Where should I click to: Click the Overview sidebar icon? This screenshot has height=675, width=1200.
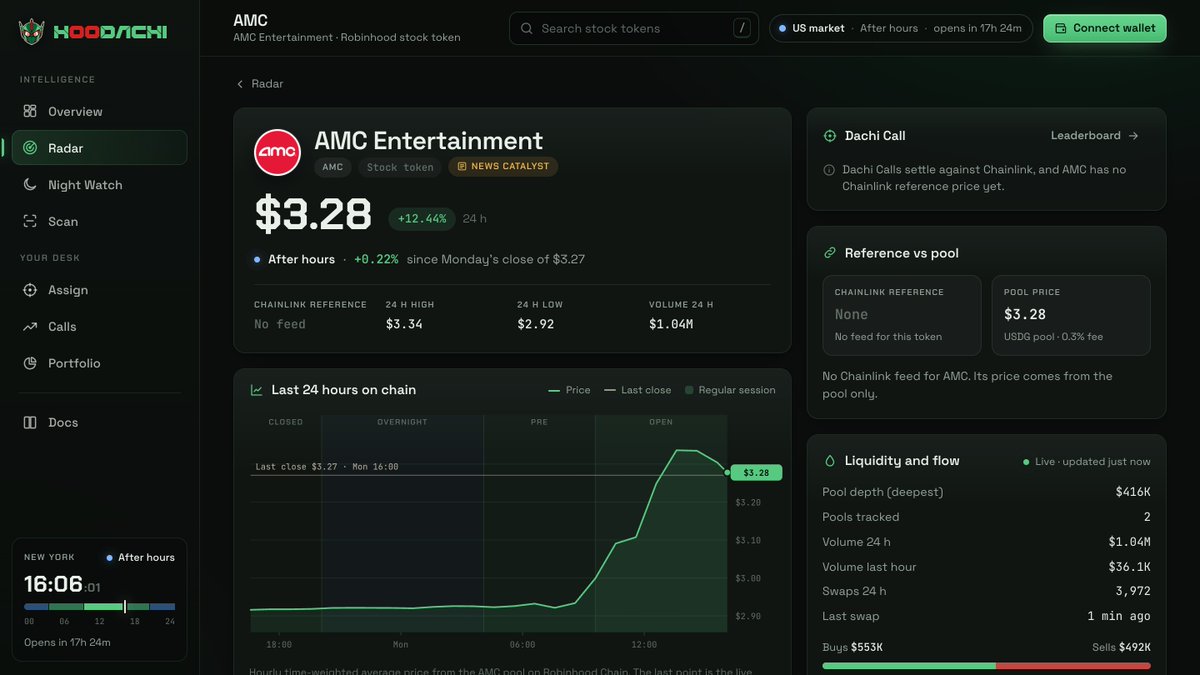click(30, 111)
